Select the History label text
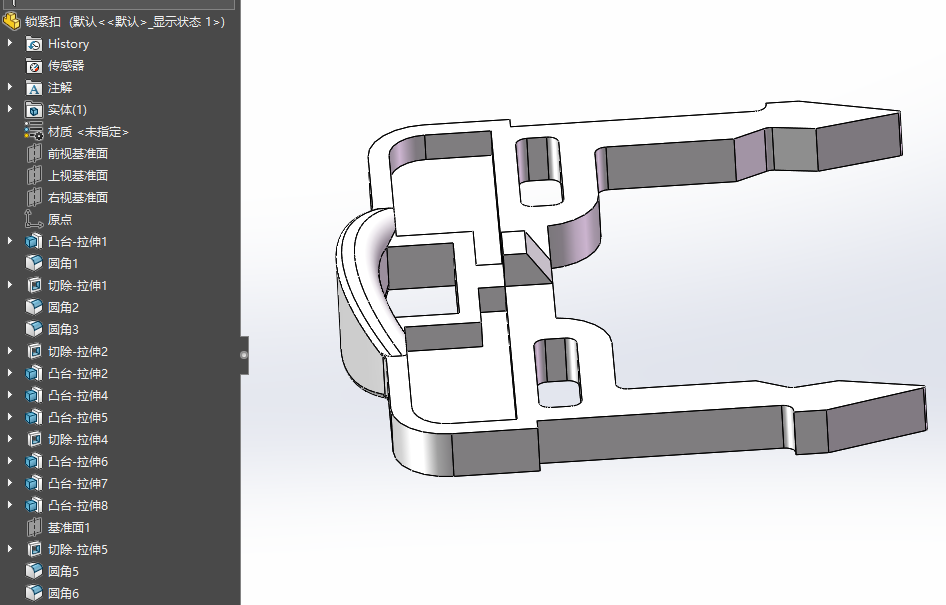 [68, 44]
